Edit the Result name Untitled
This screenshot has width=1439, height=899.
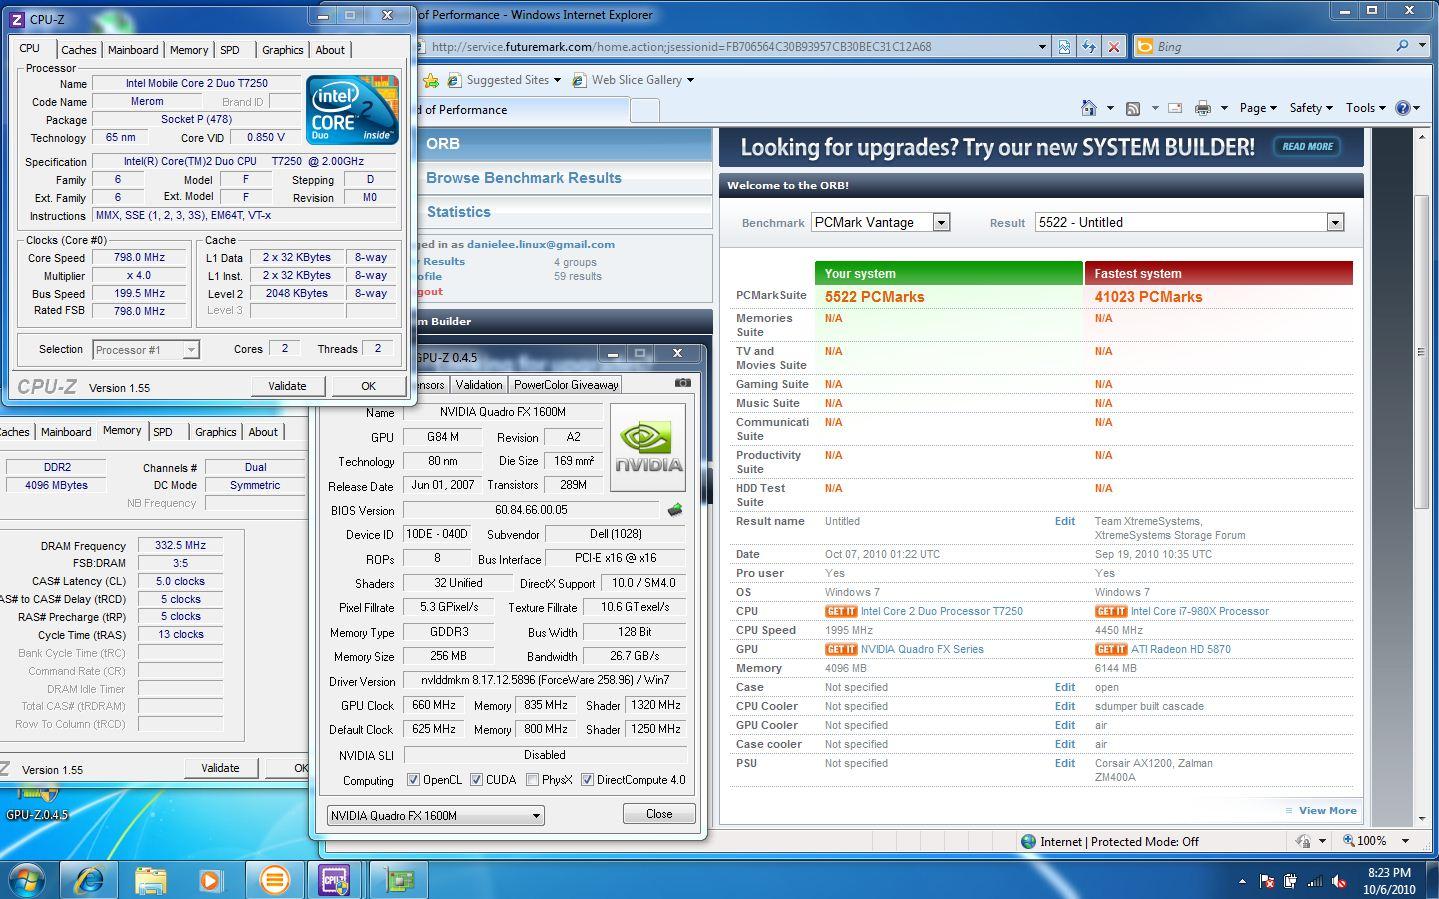[1065, 521]
